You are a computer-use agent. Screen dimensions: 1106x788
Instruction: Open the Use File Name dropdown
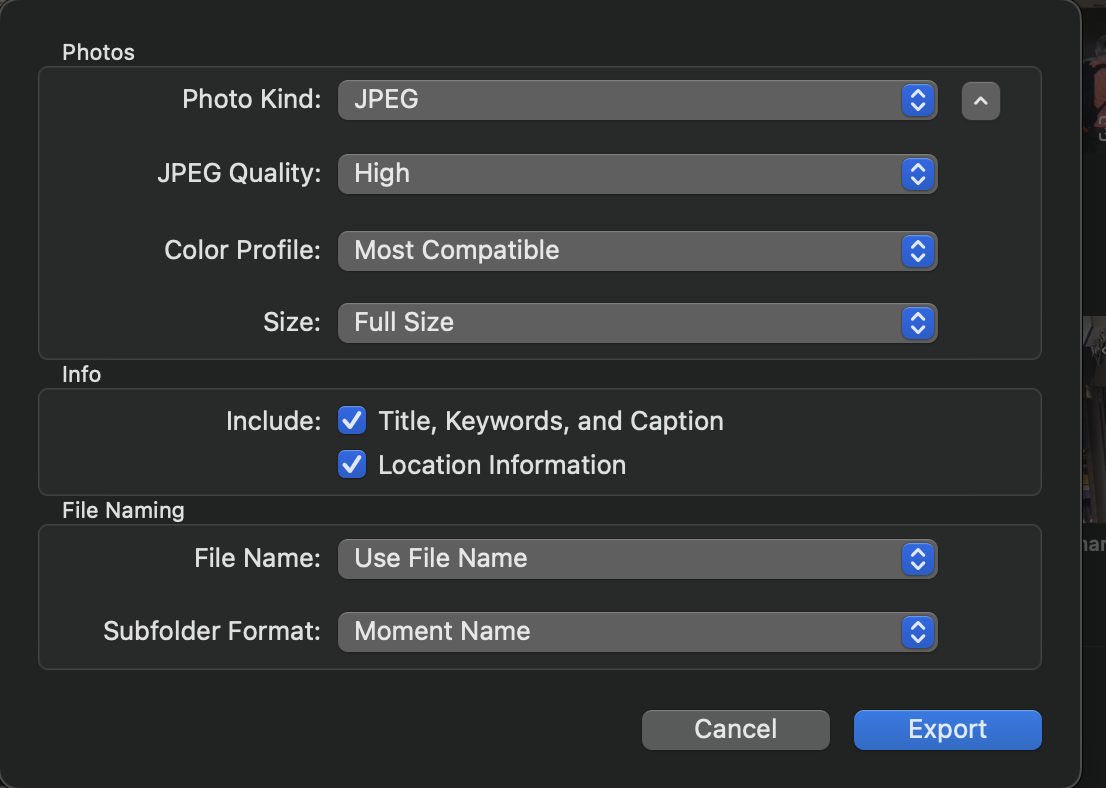620,559
